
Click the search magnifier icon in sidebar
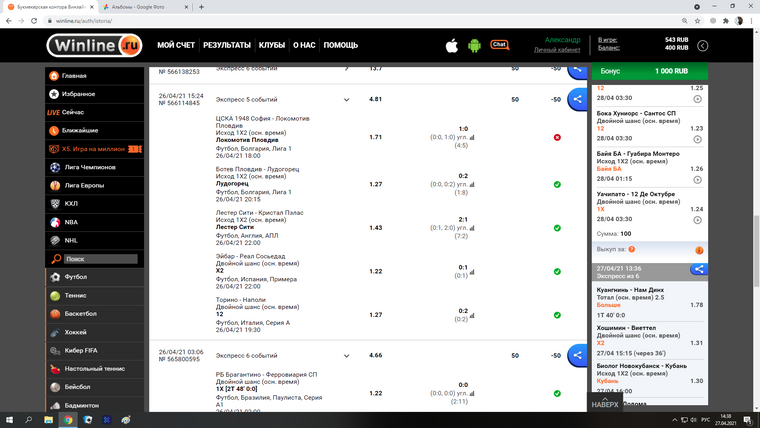56,259
